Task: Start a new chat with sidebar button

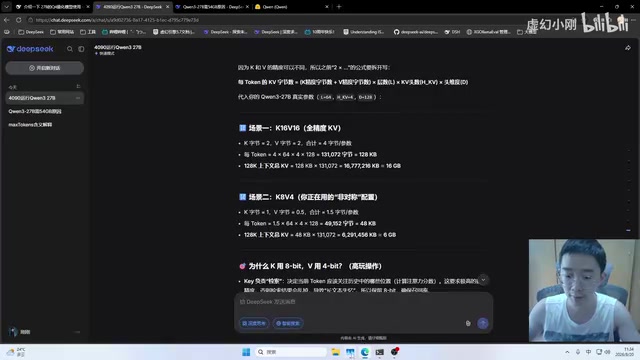Action: coord(44,68)
